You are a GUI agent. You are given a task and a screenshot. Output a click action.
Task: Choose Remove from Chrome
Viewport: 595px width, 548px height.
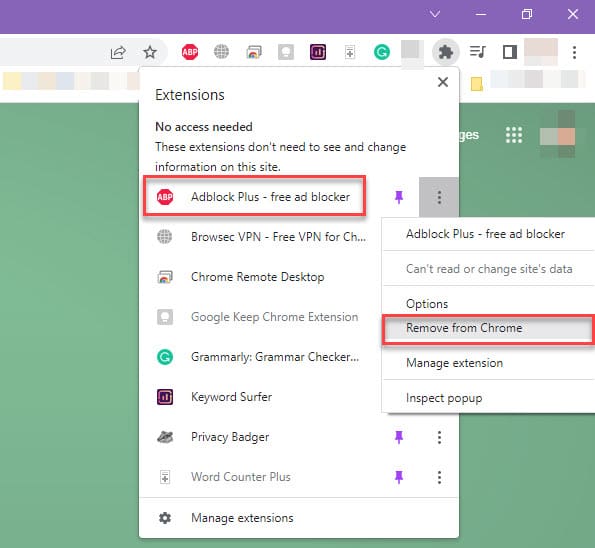click(488, 328)
